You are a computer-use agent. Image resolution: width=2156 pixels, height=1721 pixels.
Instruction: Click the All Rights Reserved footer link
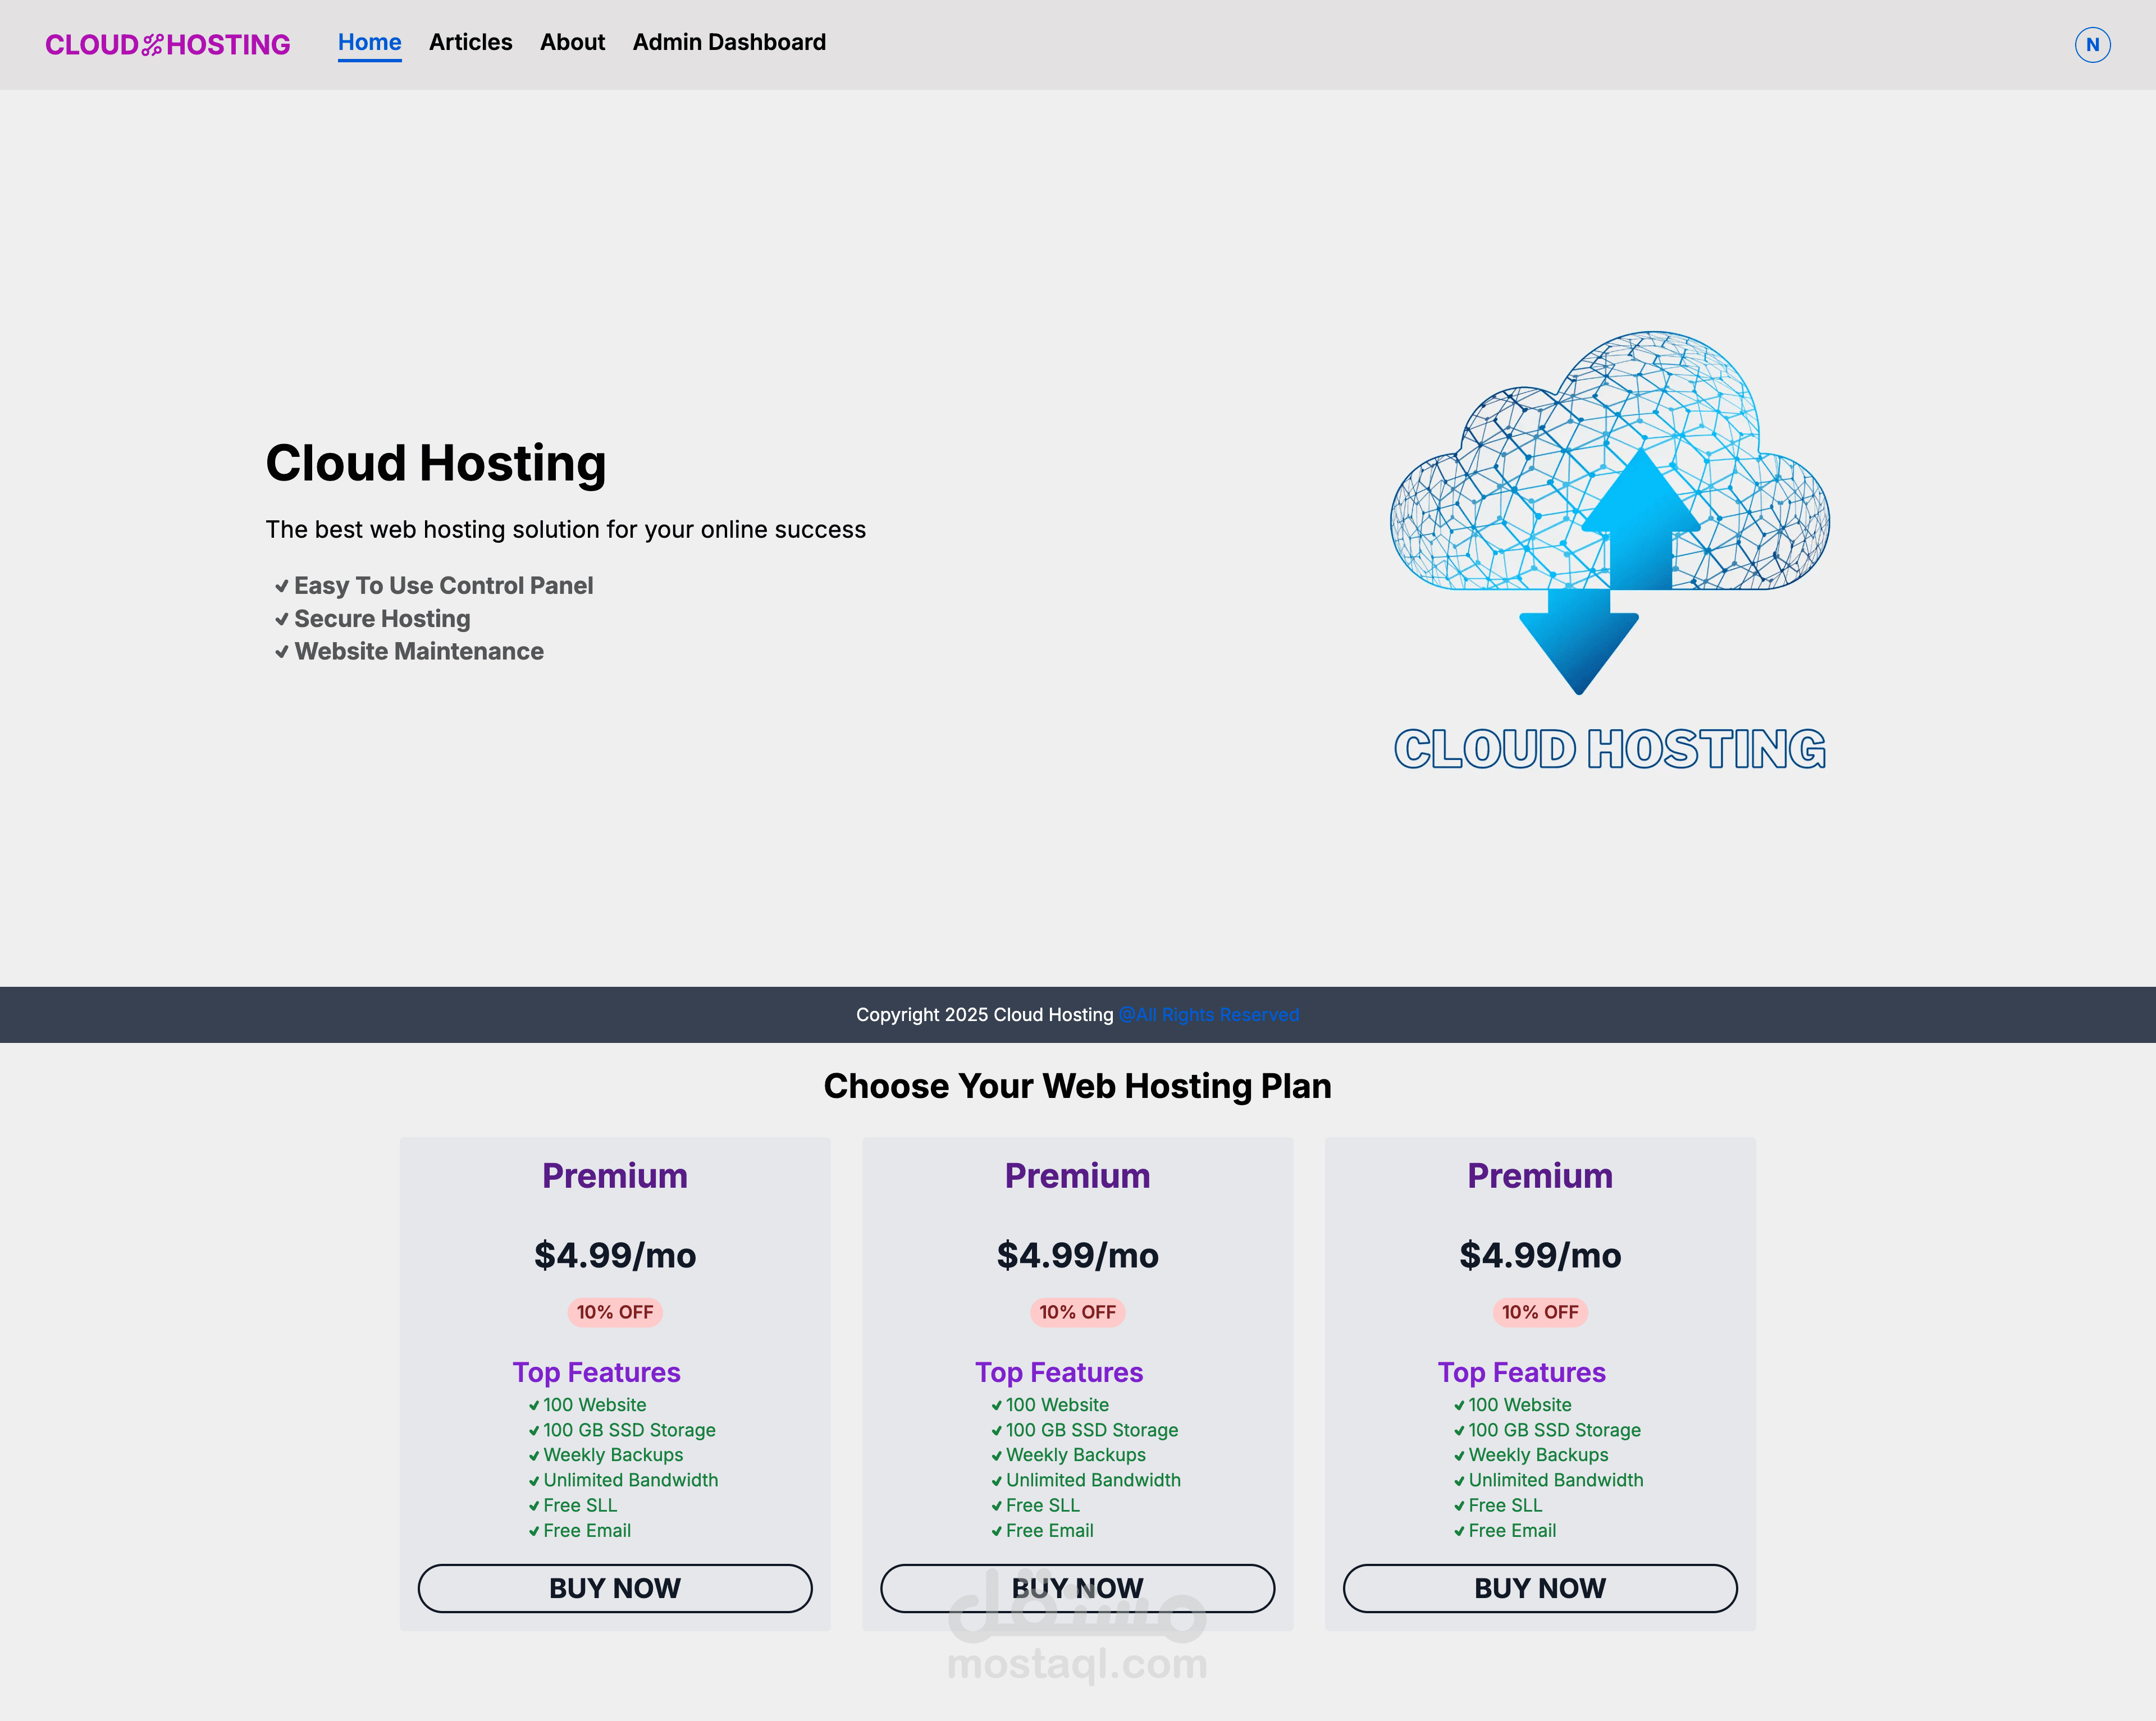pyautogui.click(x=1208, y=1014)
